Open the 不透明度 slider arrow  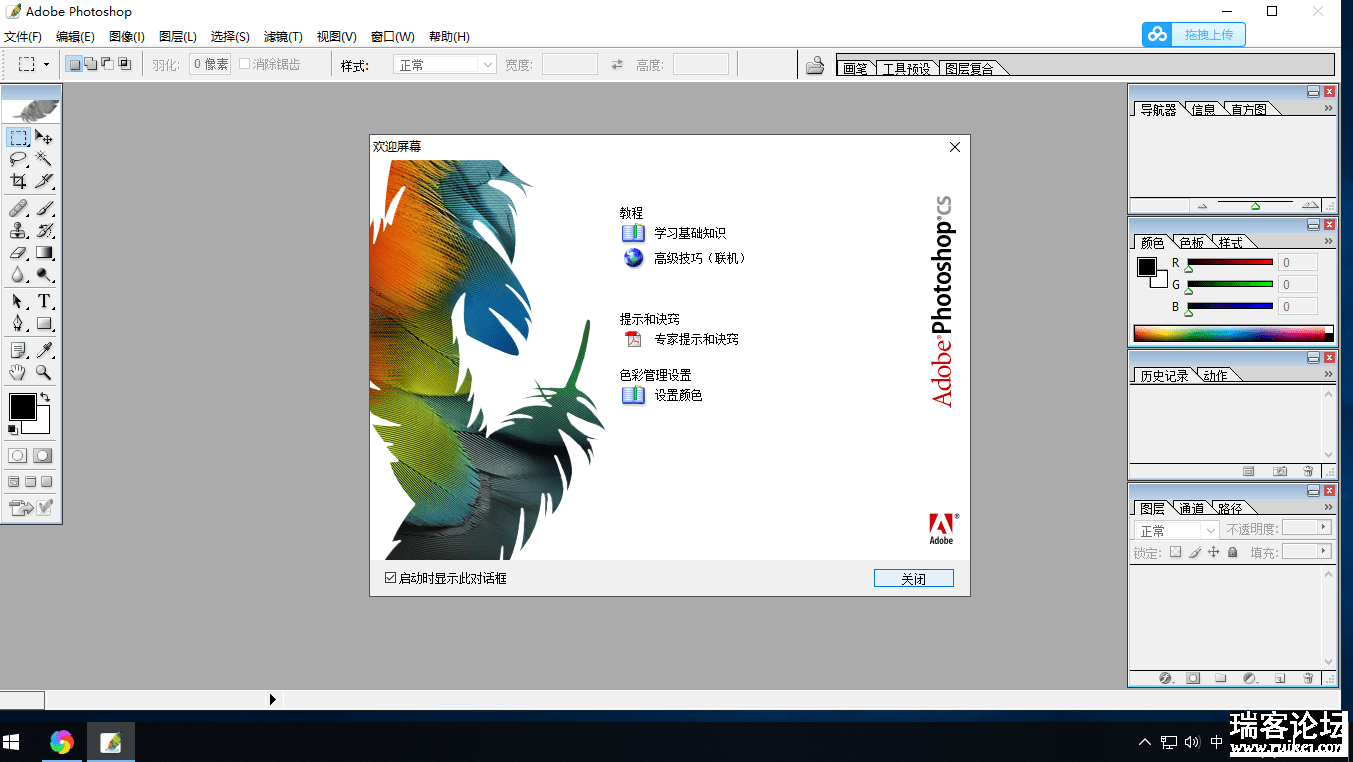[x=1325, y=527]
